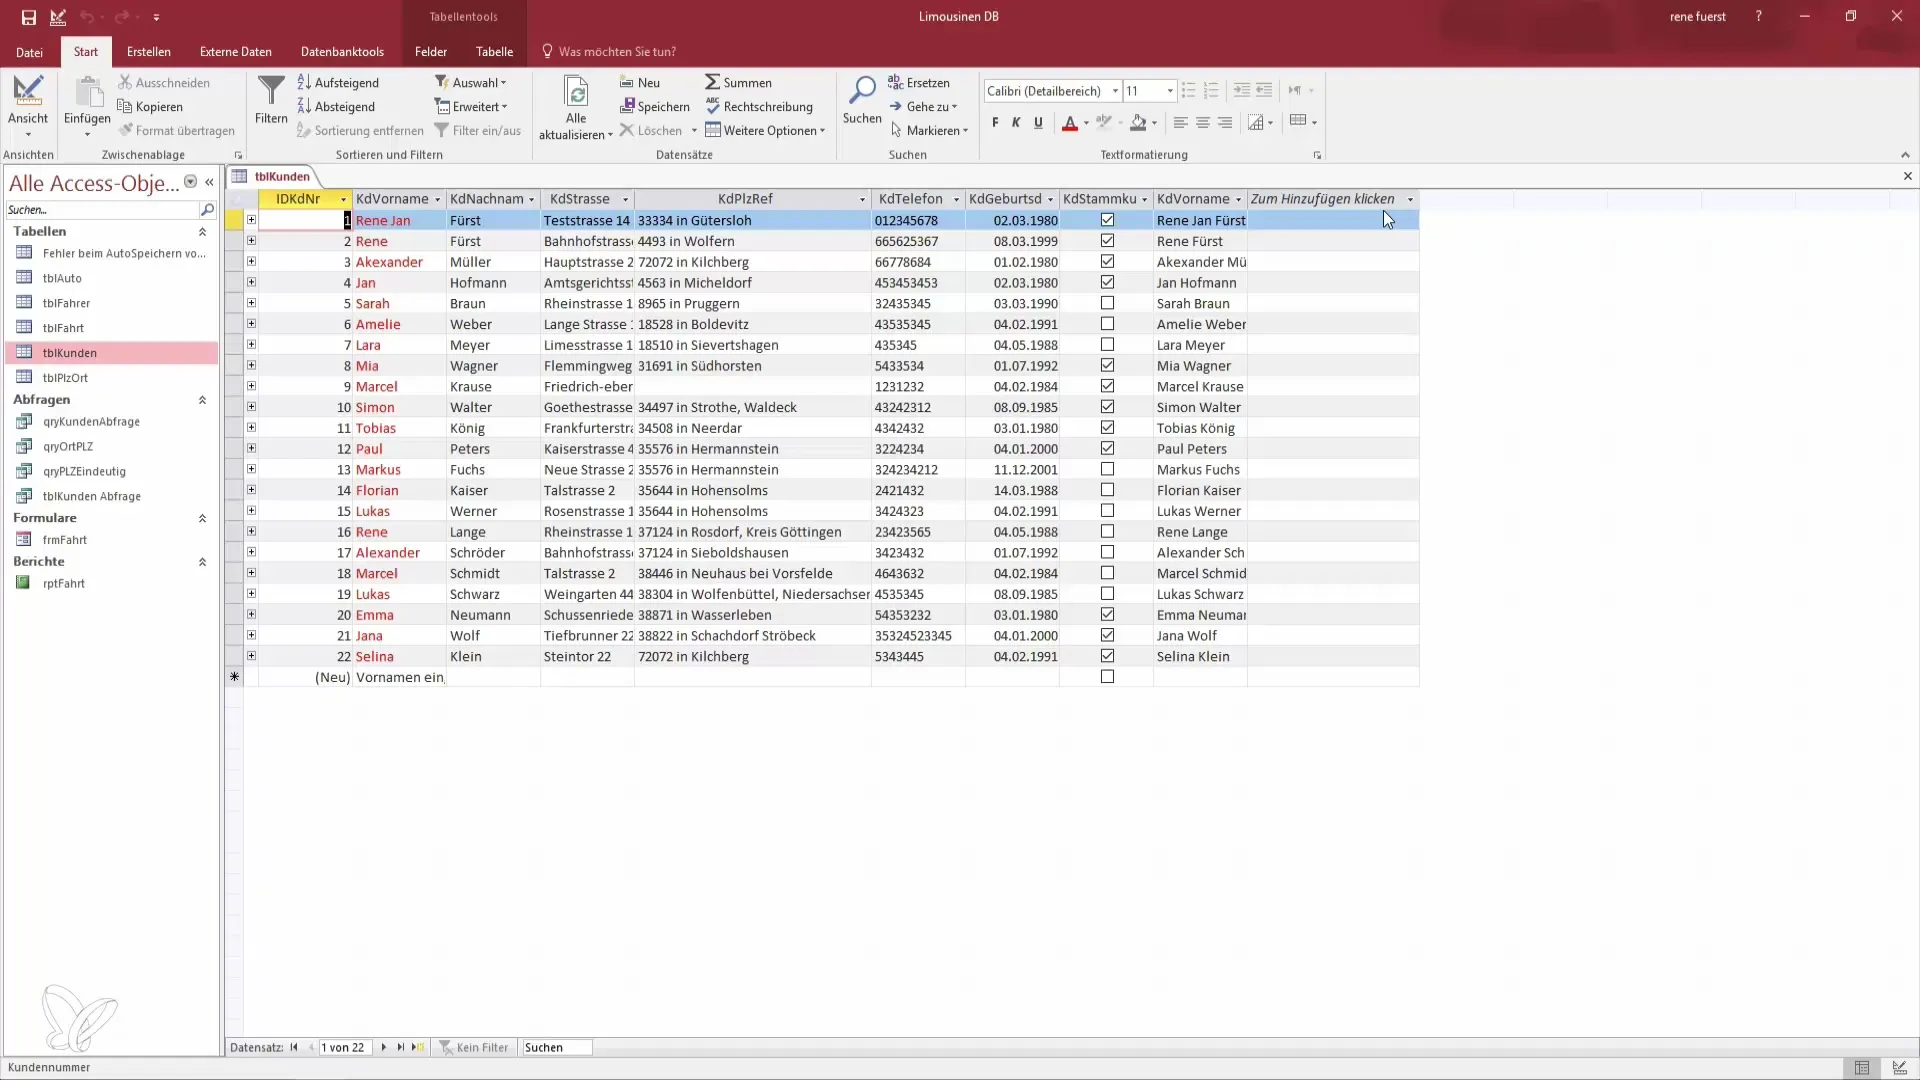The height and width of the screenshot is (1080, 1920).
Task: Sort descending with Absteigend
Action: (x=336, y=107)
